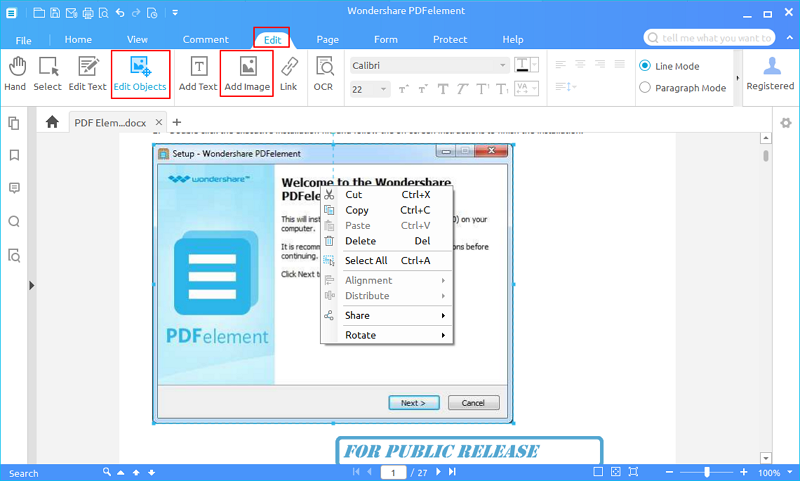Open file using the folder icon
The image size is (800, 481).
point(39,13)
